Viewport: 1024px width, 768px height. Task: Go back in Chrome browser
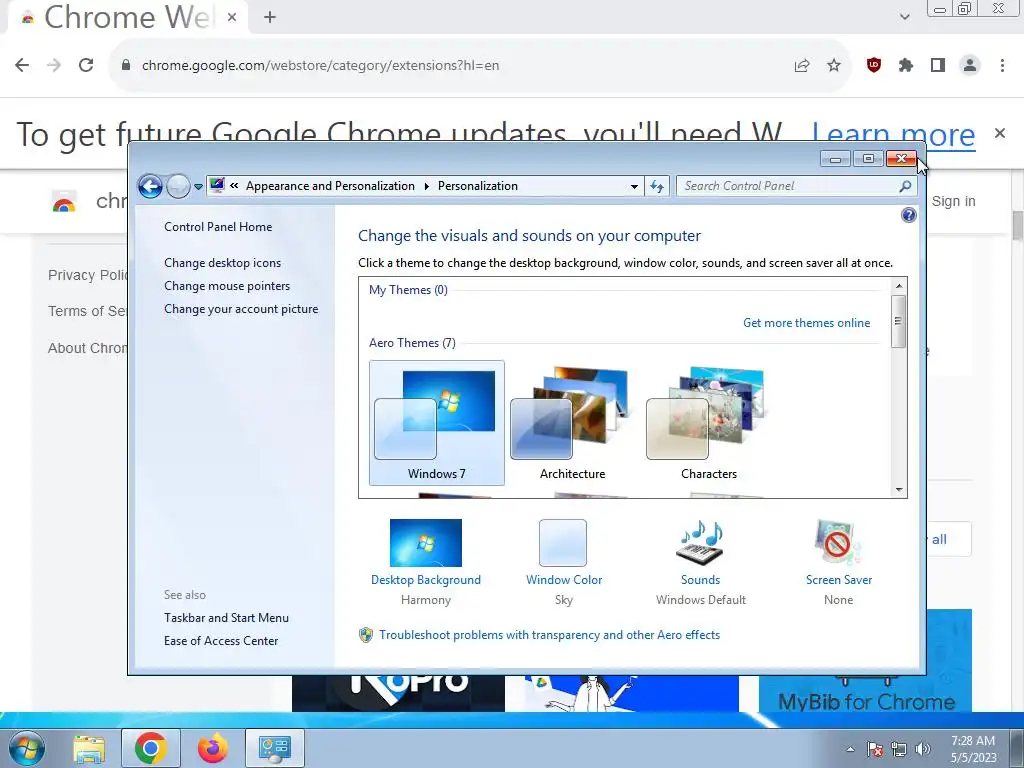click(x=22, y=65)
